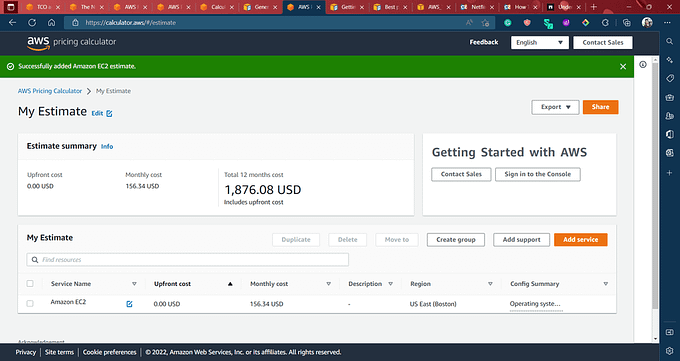
Task: Click the Share button
Action: (x=600, y=107)
